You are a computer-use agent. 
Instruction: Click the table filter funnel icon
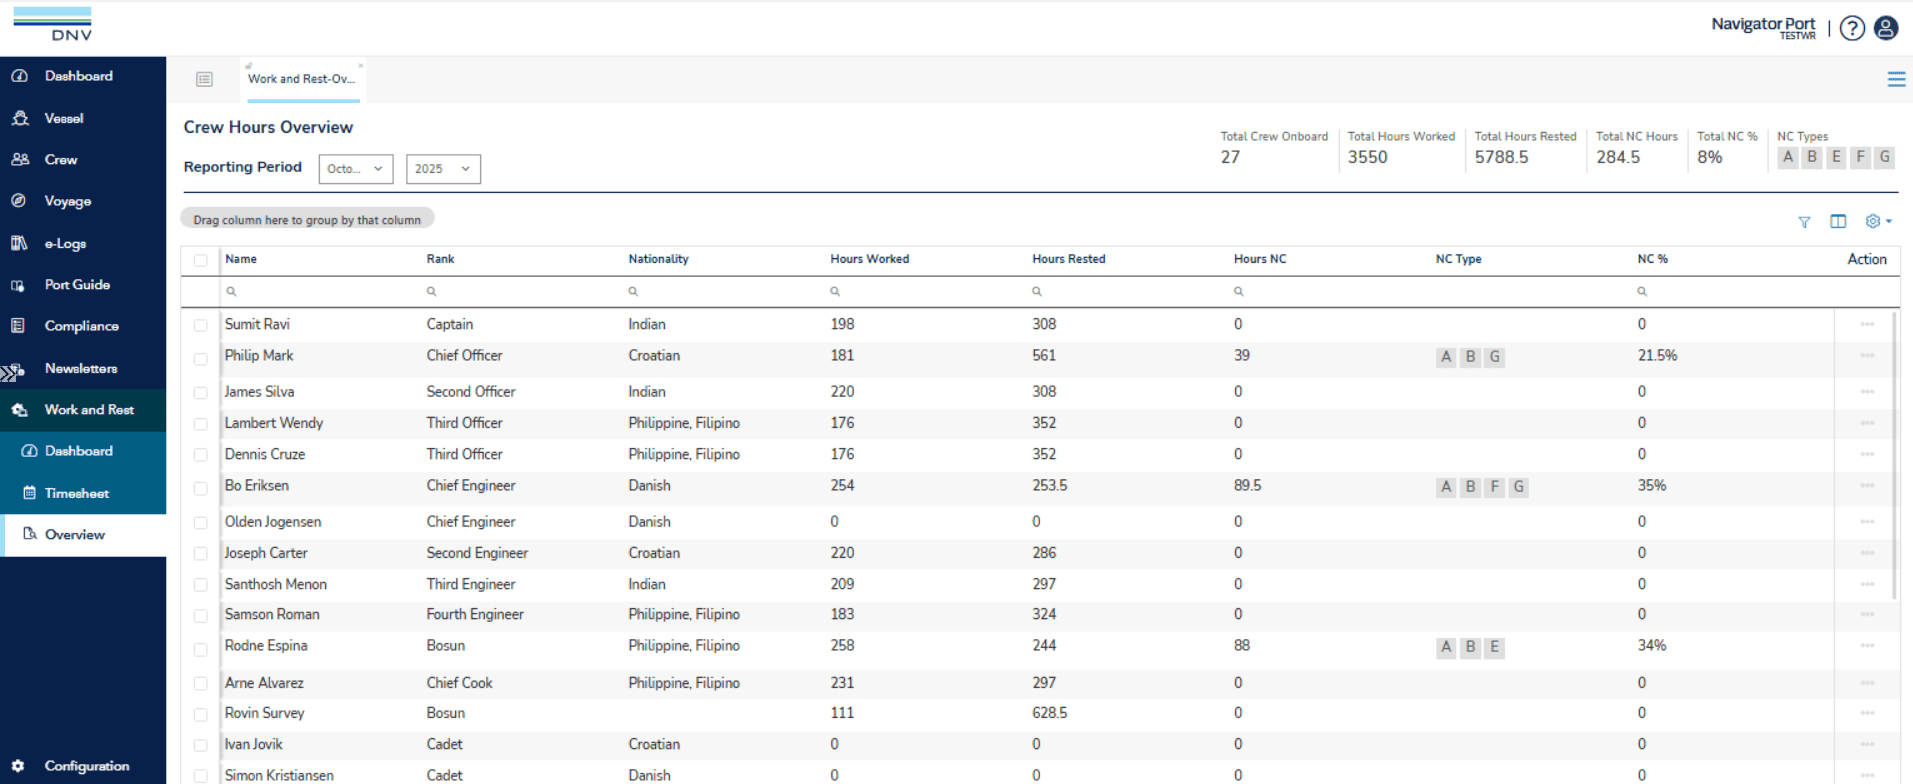coord(1804,222)
